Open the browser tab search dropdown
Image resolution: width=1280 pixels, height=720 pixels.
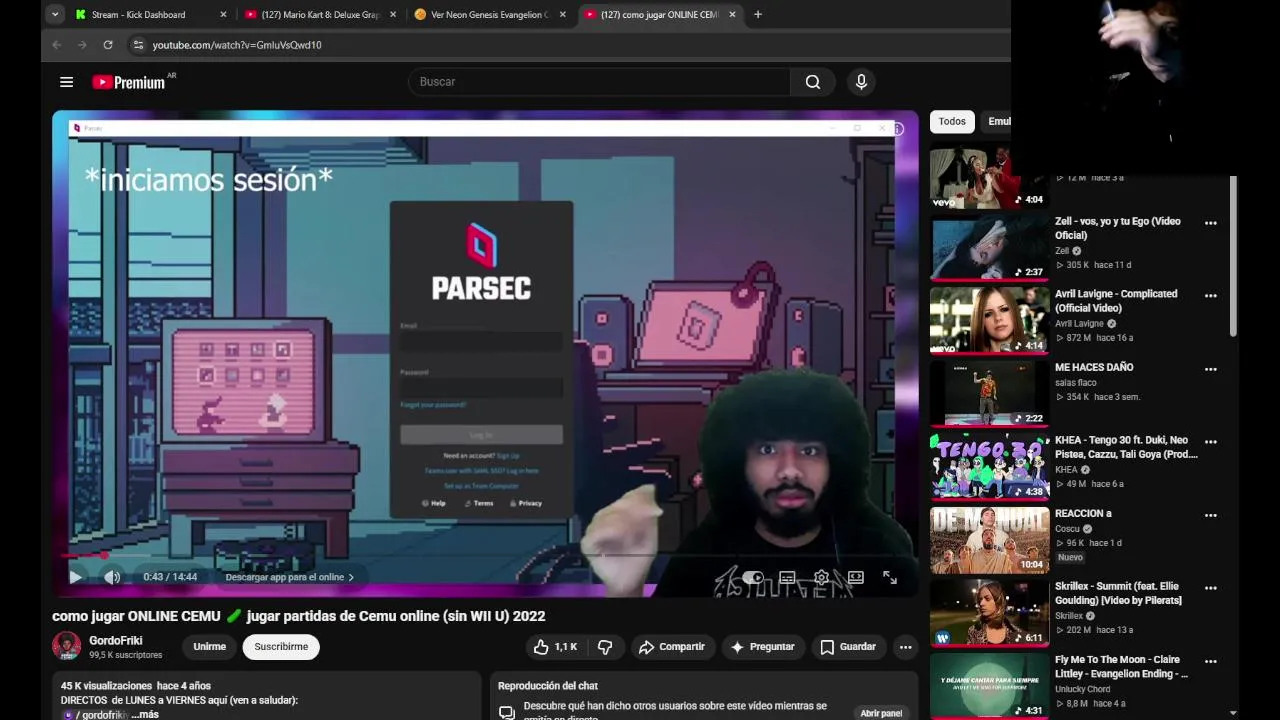pyautogui.click(x=56, y=15)
